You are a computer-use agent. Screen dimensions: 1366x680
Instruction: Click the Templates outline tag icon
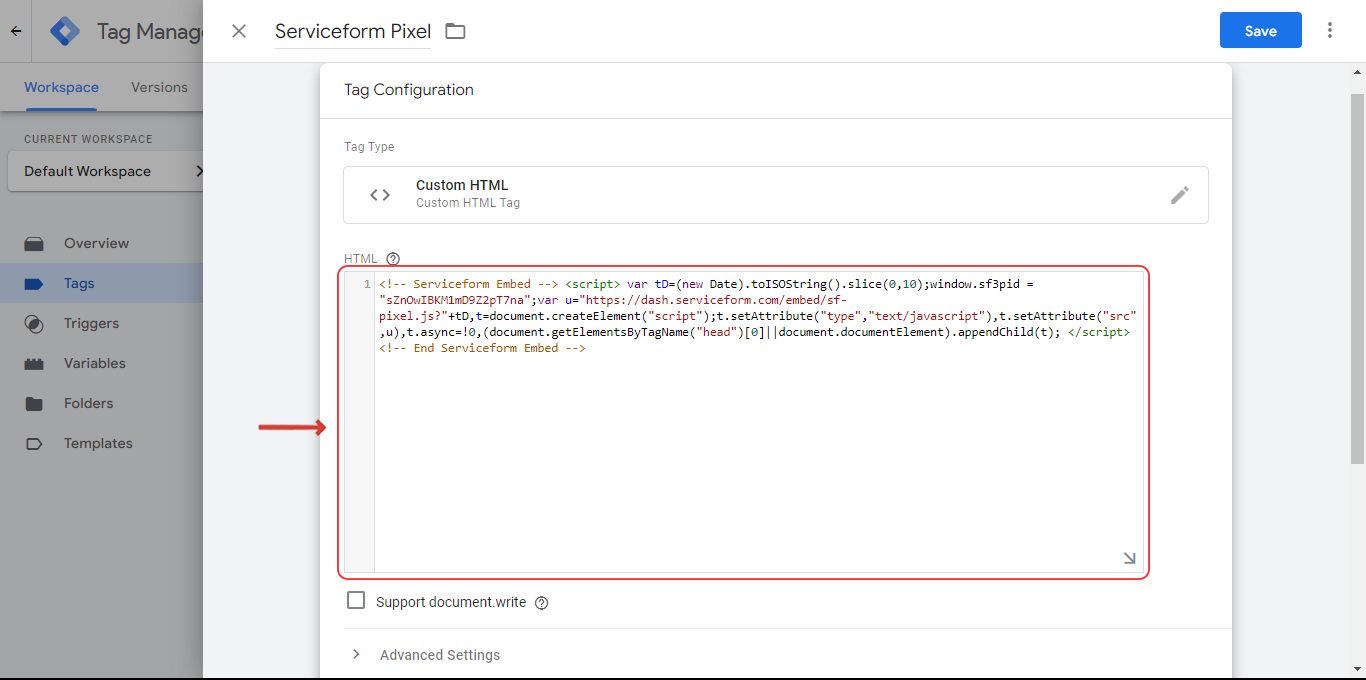coord(34,443)
